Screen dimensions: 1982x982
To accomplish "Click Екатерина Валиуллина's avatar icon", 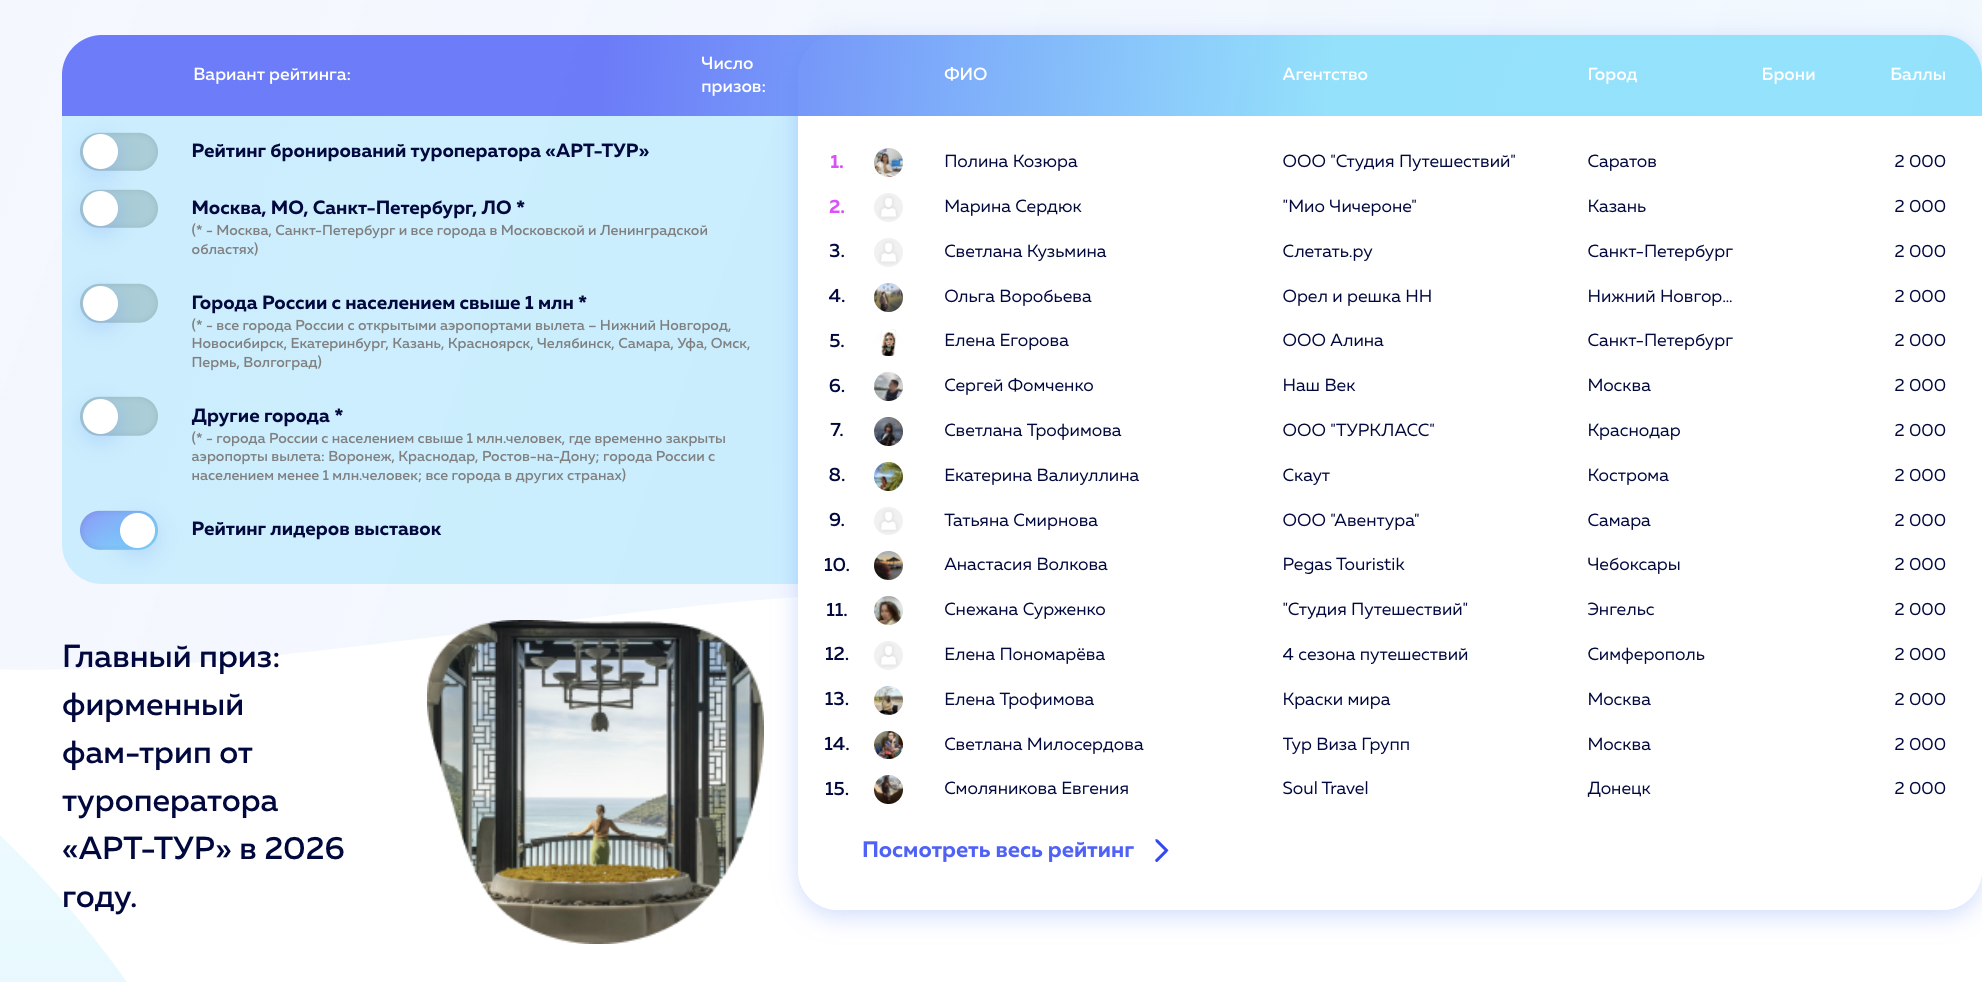I will [888, 476].
